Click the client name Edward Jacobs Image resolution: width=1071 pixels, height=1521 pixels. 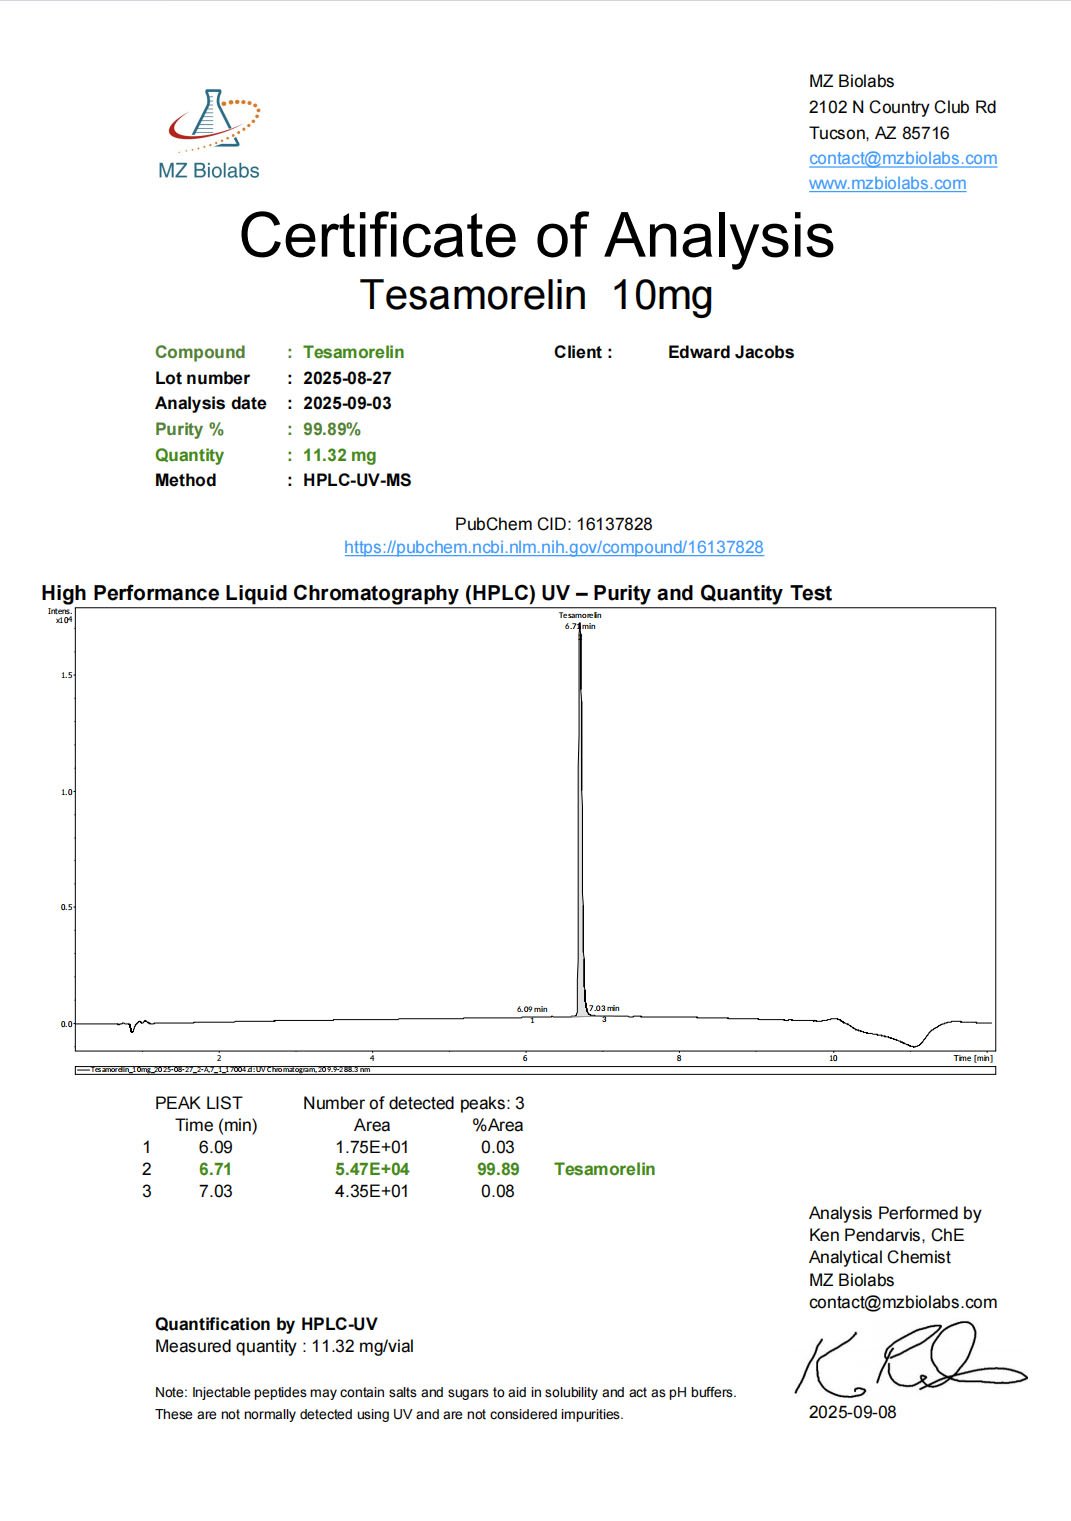tap(730, 352)
